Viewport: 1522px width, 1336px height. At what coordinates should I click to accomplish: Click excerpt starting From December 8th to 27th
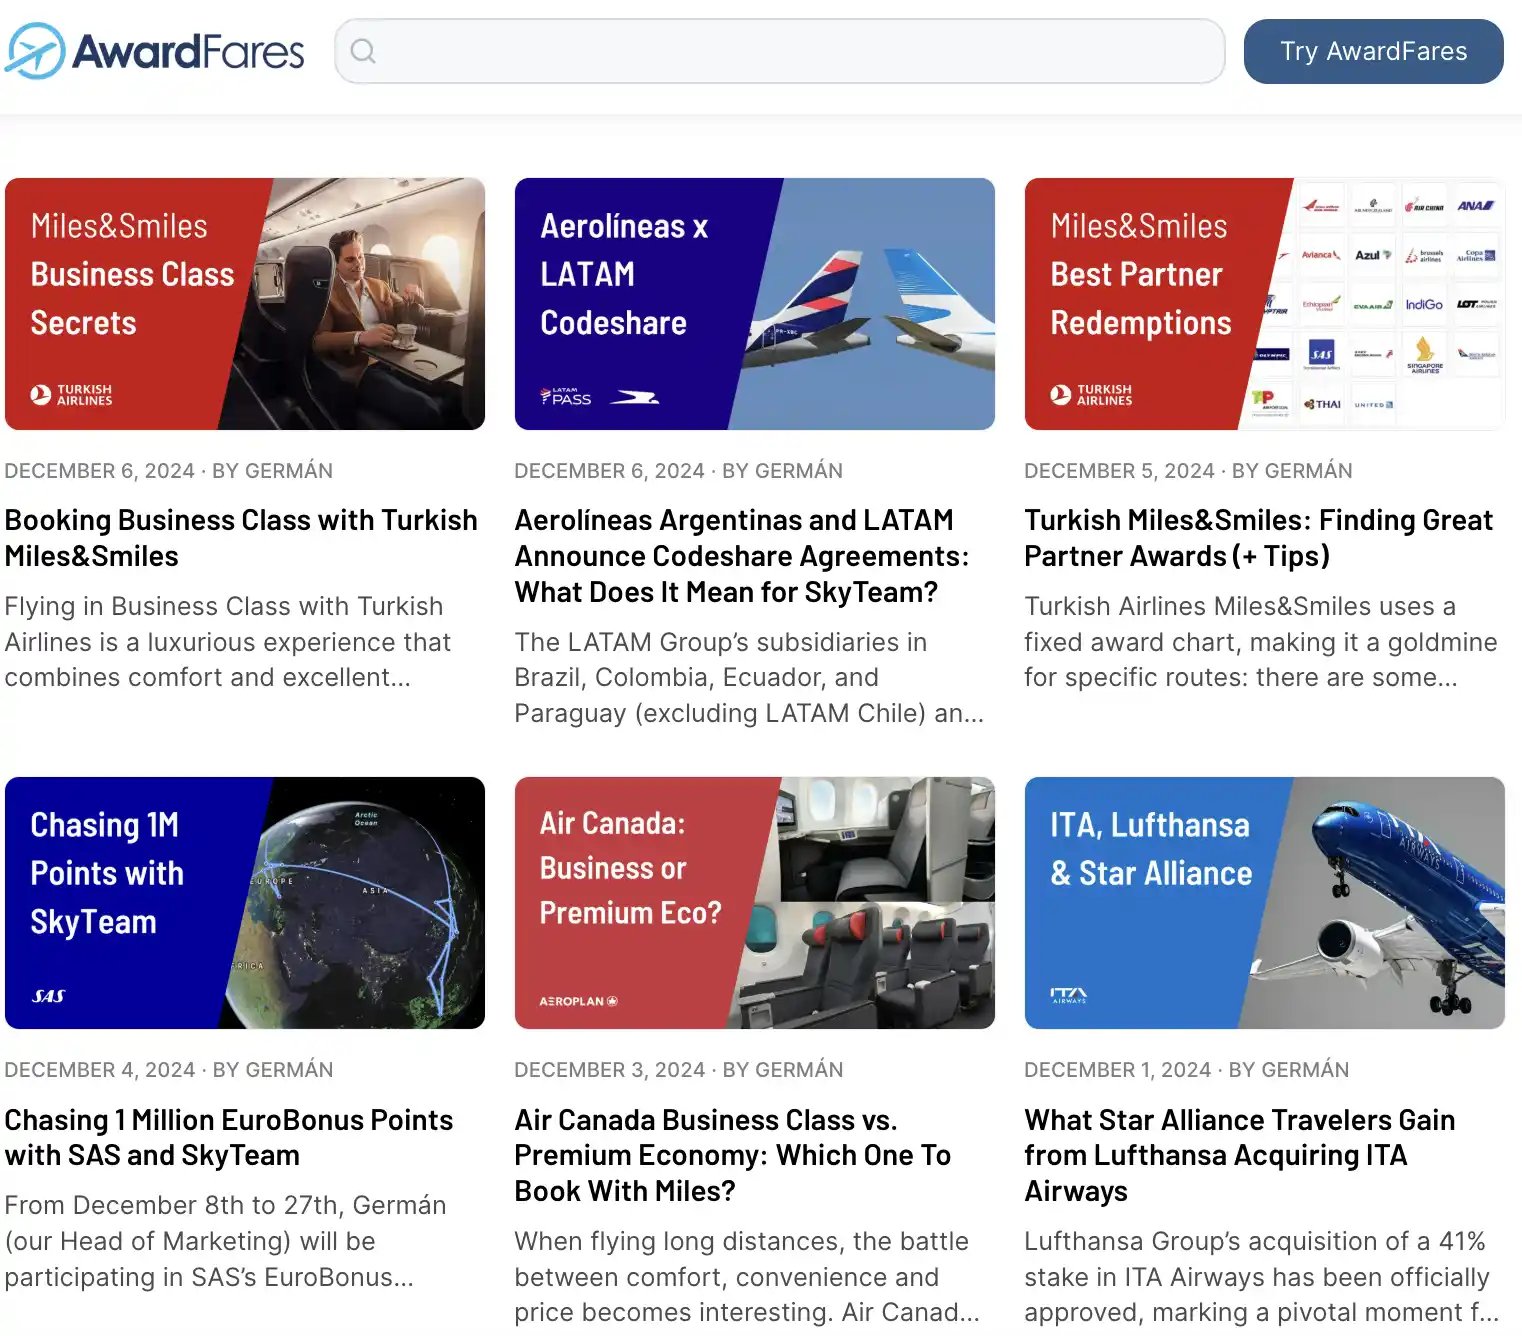(x=226, y=1241)
